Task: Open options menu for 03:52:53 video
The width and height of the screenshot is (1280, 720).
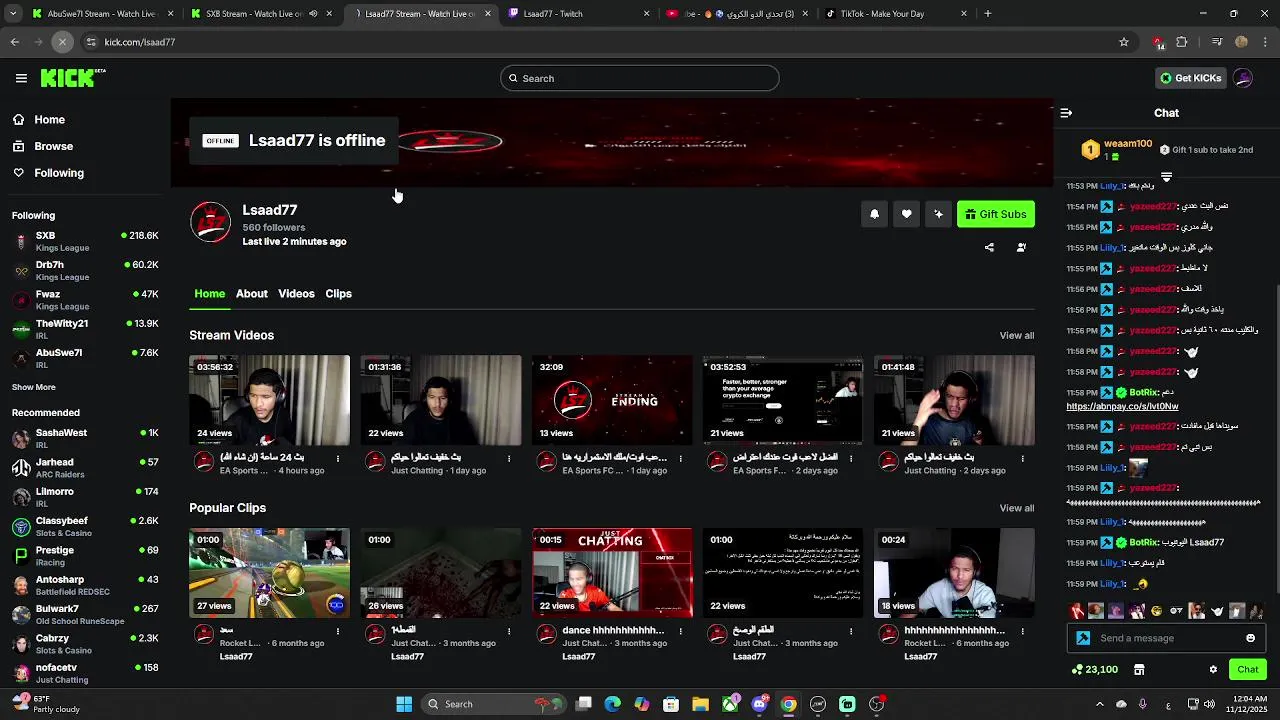Action: (851, 459)
